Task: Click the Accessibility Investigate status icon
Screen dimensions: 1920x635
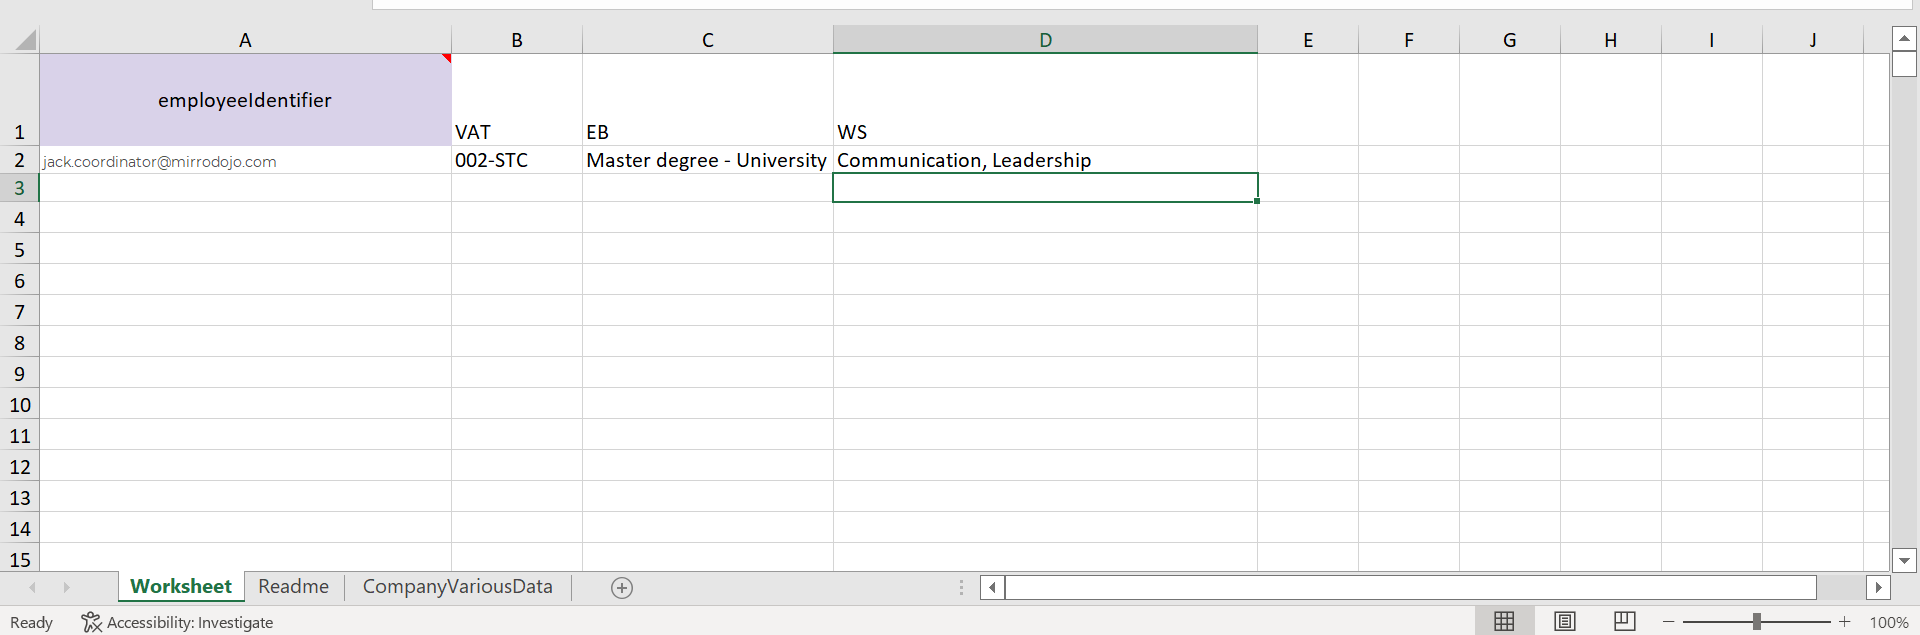Action: tap(91, 622)
